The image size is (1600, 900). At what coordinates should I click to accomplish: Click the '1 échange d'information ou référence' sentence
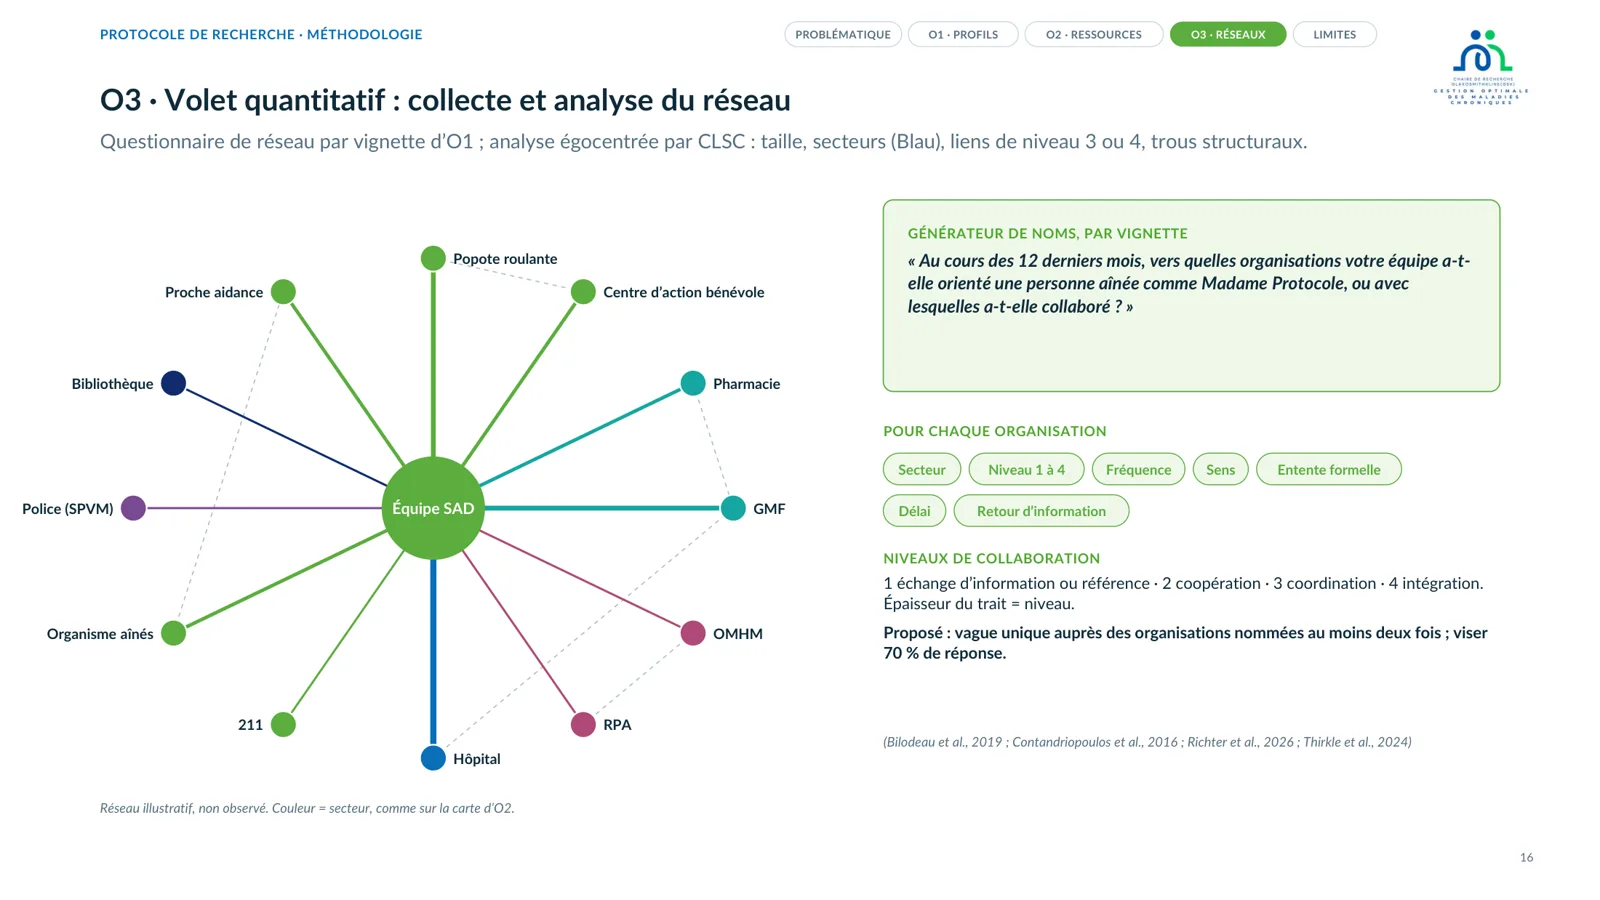pyautogui.click(x=1183, y=593)
